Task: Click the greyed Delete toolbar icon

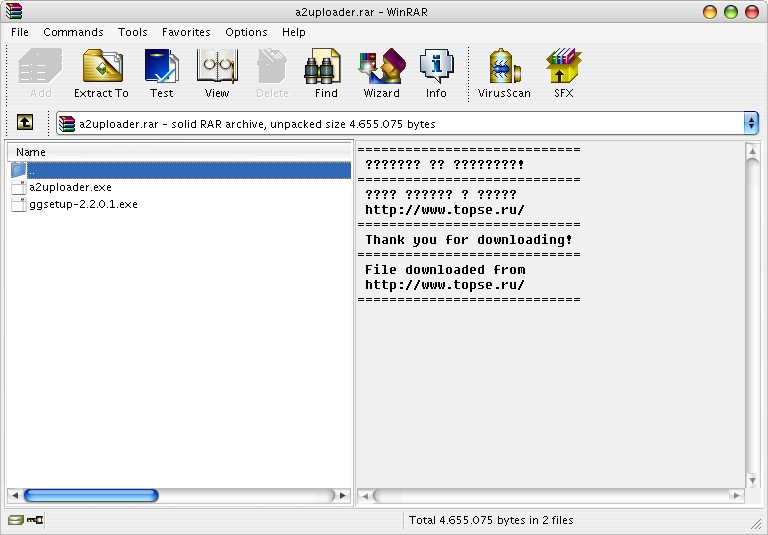Action: pyautogui.click(x=272, y=73)
